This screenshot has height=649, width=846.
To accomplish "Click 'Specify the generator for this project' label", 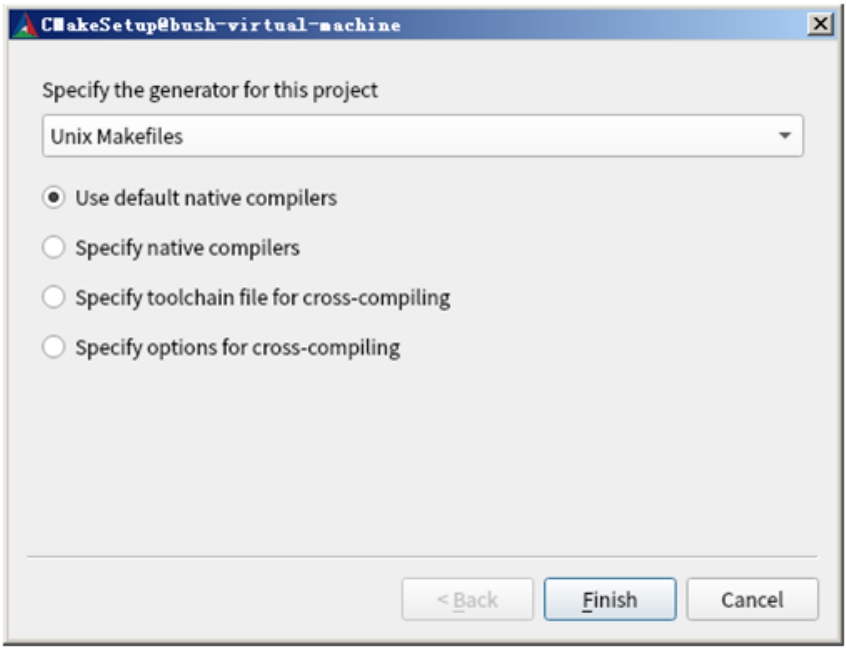I will tap(210, 90).
